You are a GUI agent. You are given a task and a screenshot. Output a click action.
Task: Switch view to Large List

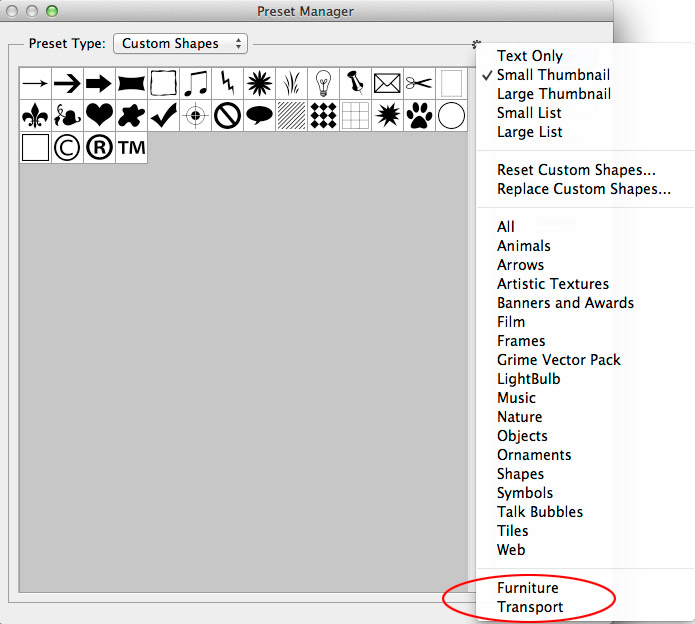[x=529, y=132]
